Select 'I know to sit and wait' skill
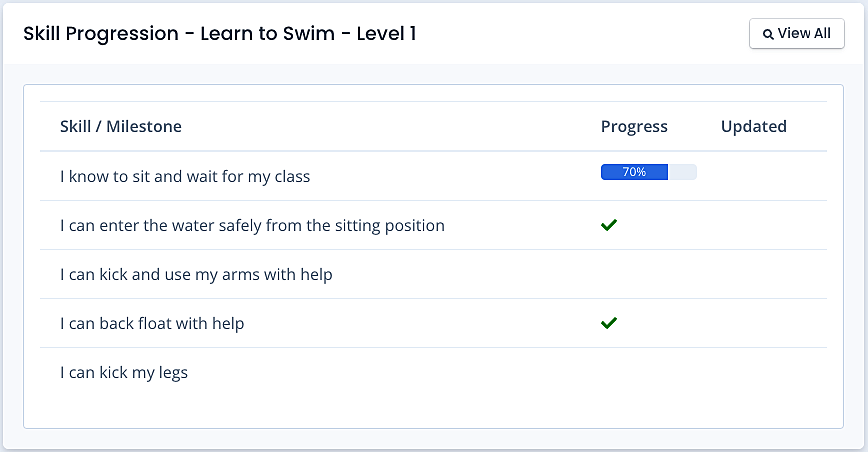The height and width of the screenshot is (452, 868). (185, 176)
